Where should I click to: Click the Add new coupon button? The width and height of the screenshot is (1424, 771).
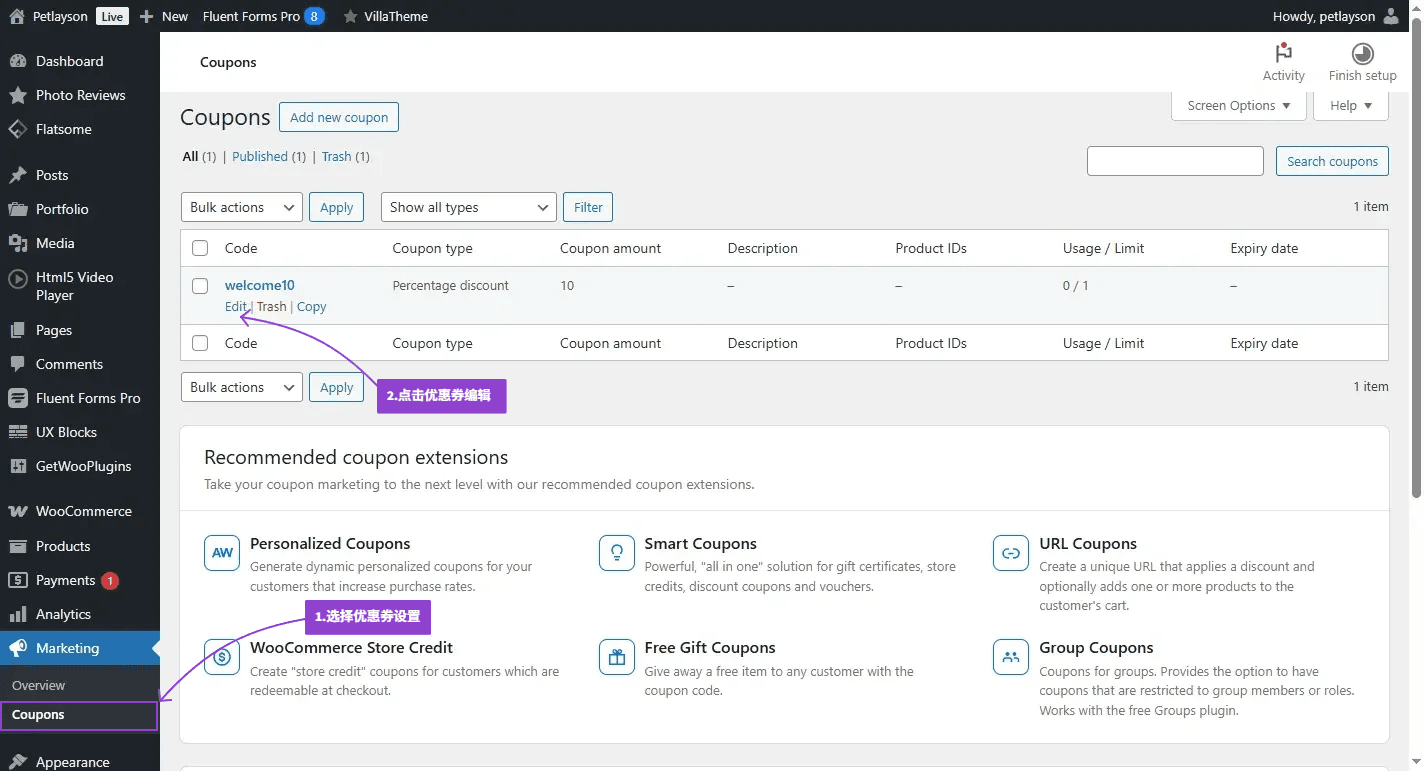click(x=339, y=117)
